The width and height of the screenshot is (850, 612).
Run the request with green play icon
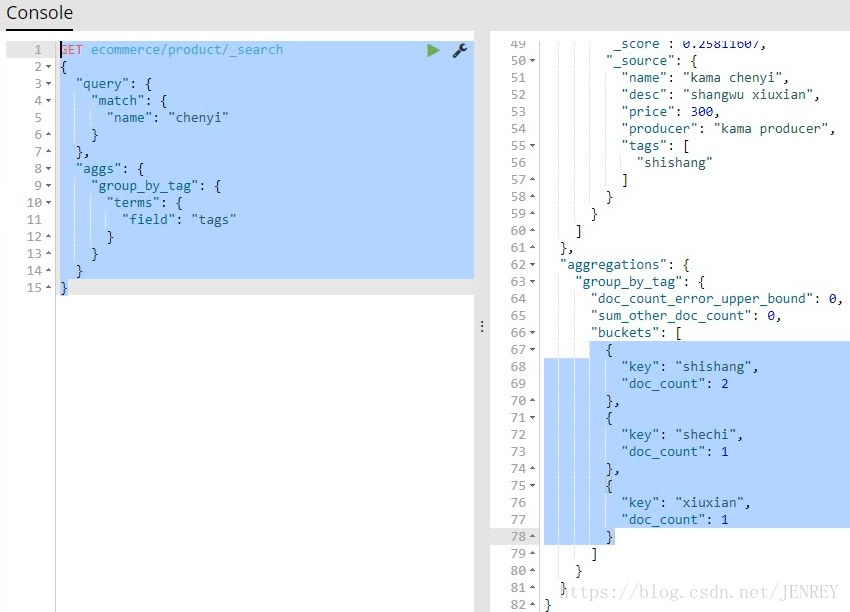(x=433, y=50)
